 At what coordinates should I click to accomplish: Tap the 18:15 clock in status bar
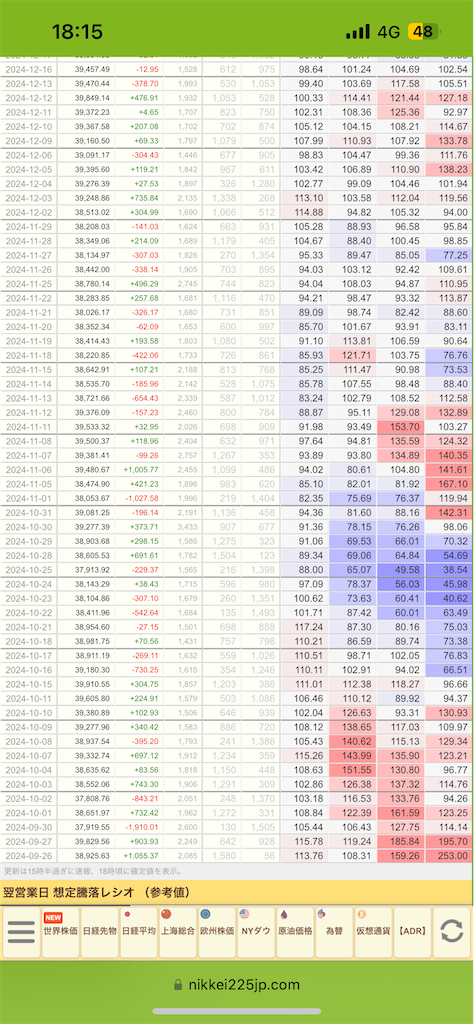[77, 32]
